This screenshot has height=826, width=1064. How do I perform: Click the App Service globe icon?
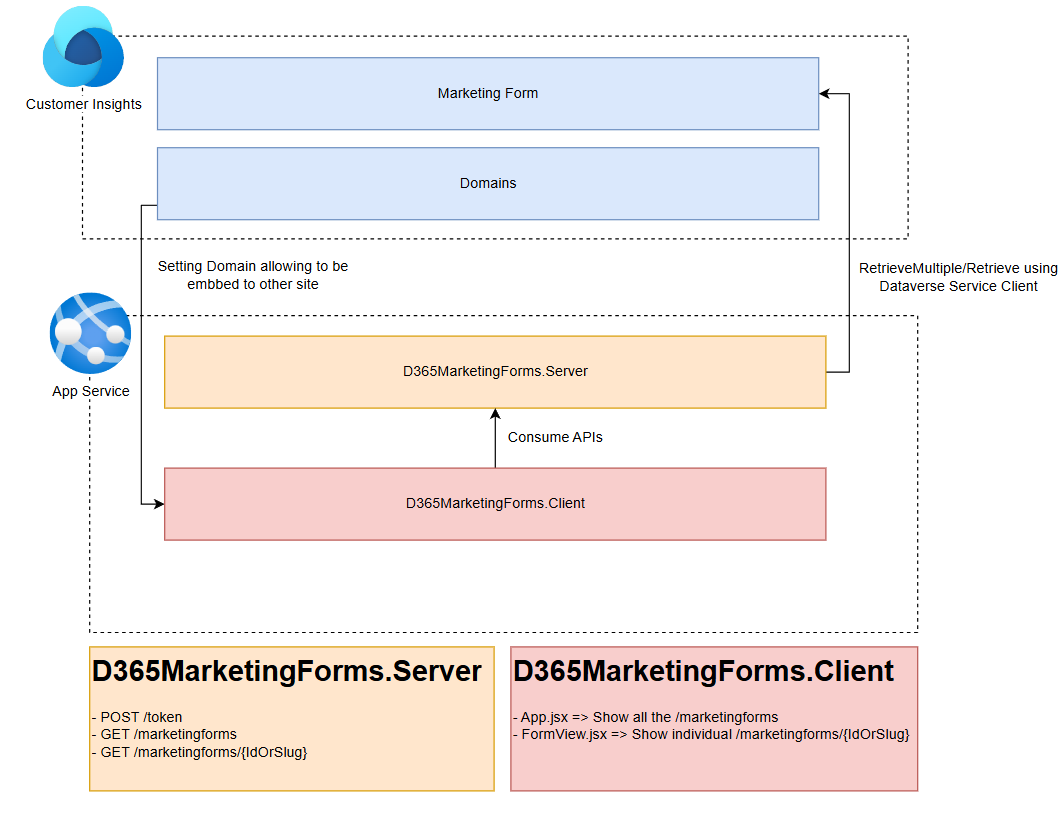tap(90, 333)
